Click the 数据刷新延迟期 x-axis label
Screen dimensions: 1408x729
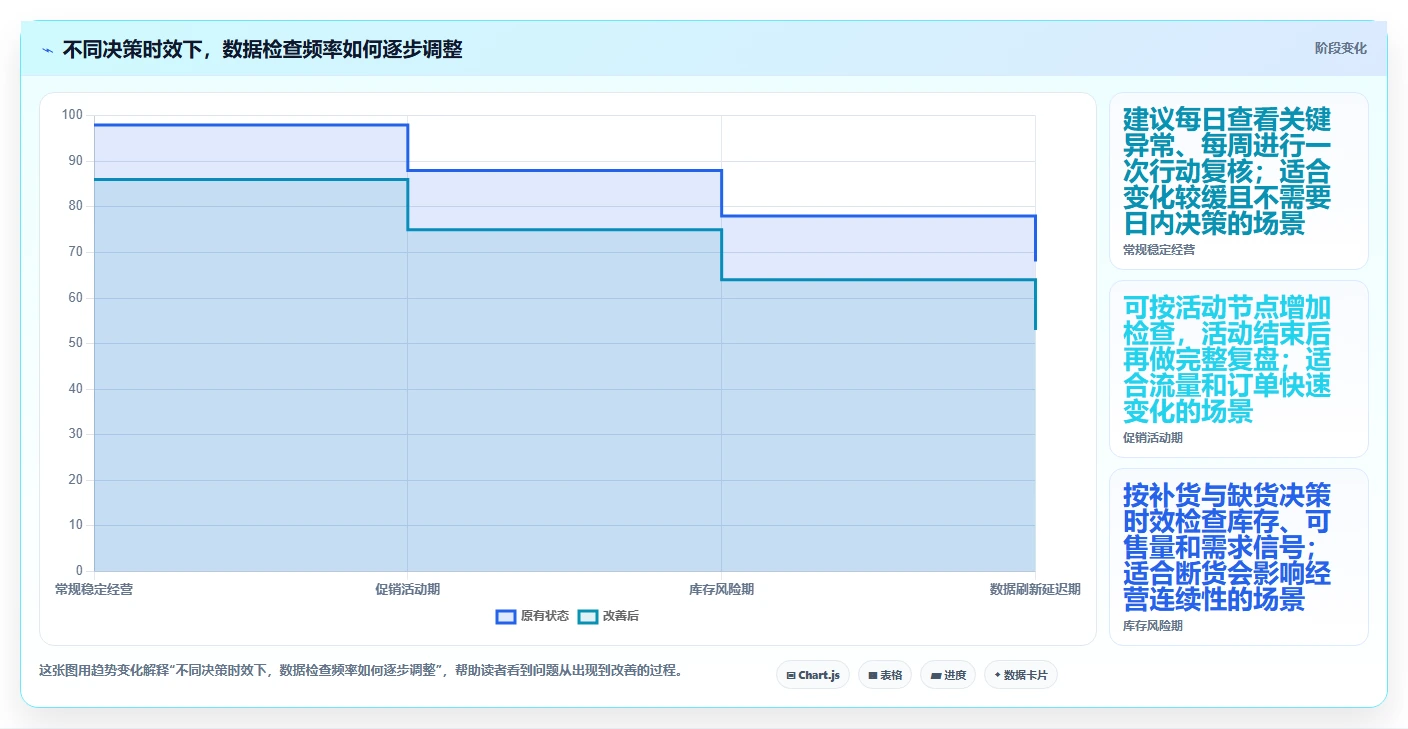tap(1035, 590)
